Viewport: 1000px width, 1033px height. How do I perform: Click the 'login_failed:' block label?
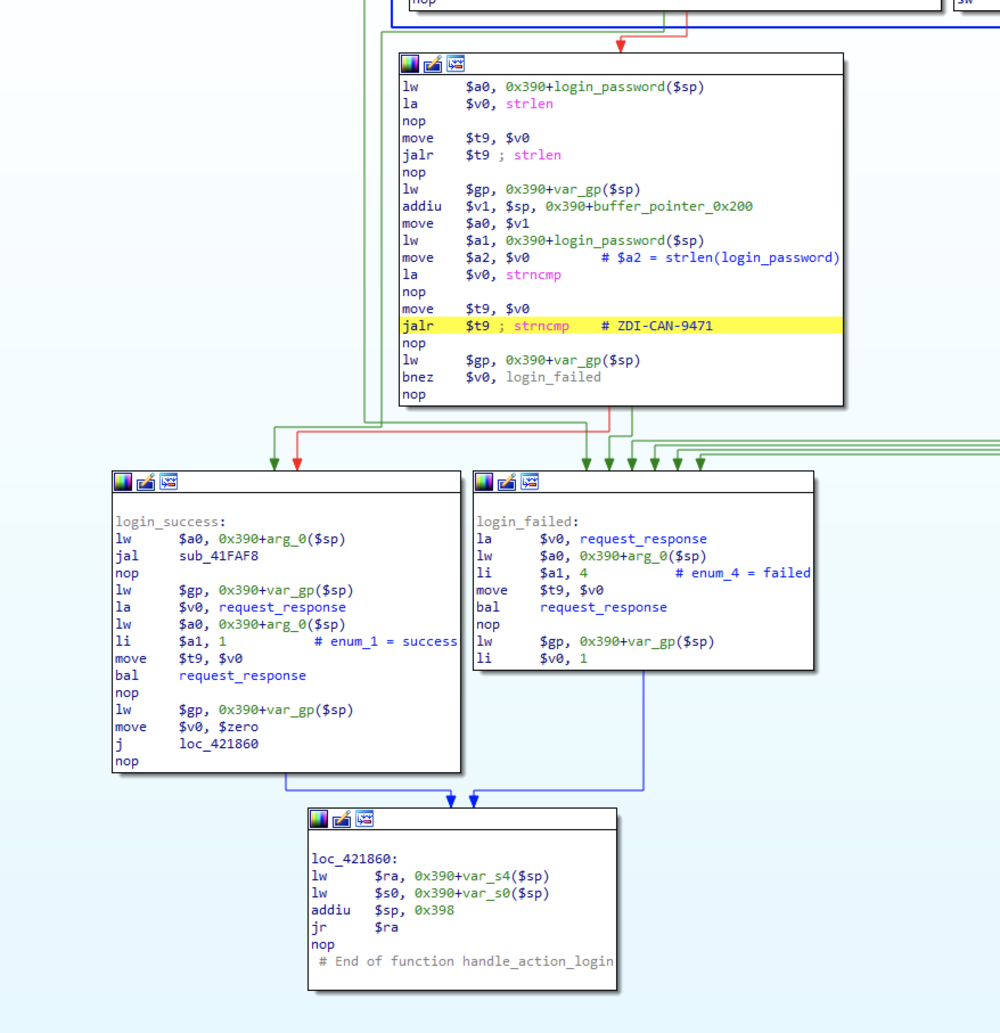527,522
